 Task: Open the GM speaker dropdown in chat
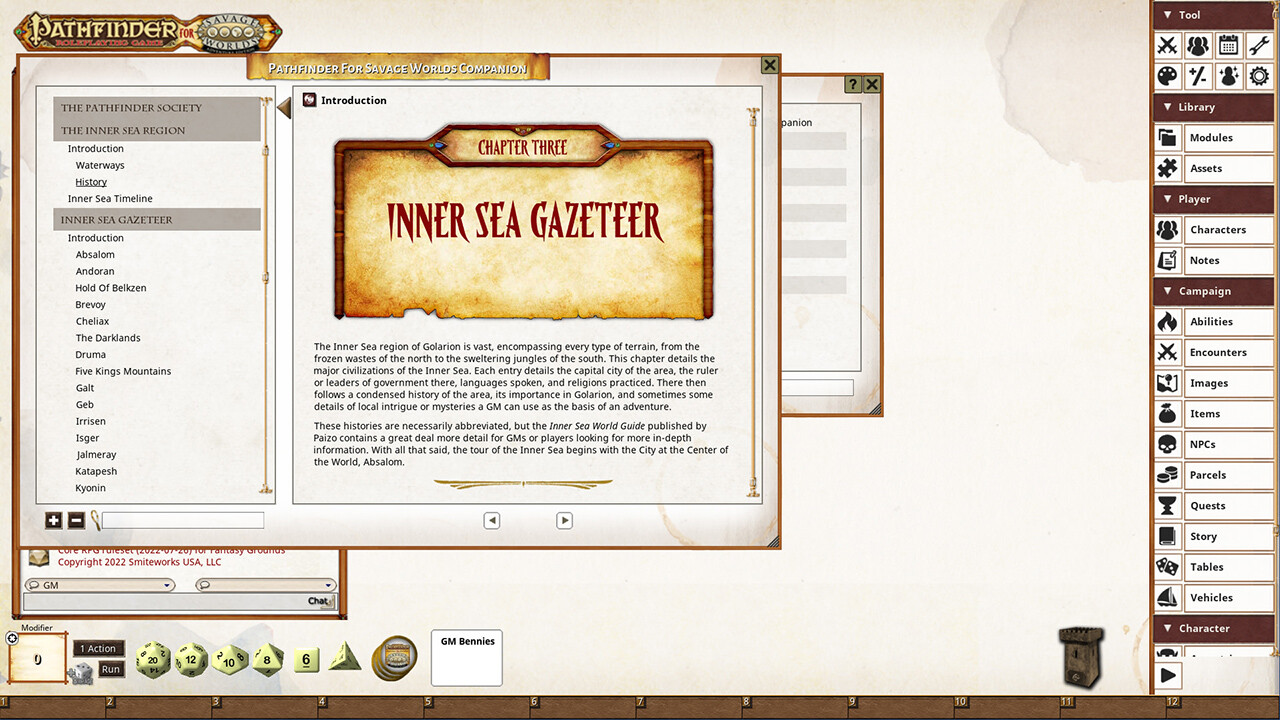[x=98, y=585]
